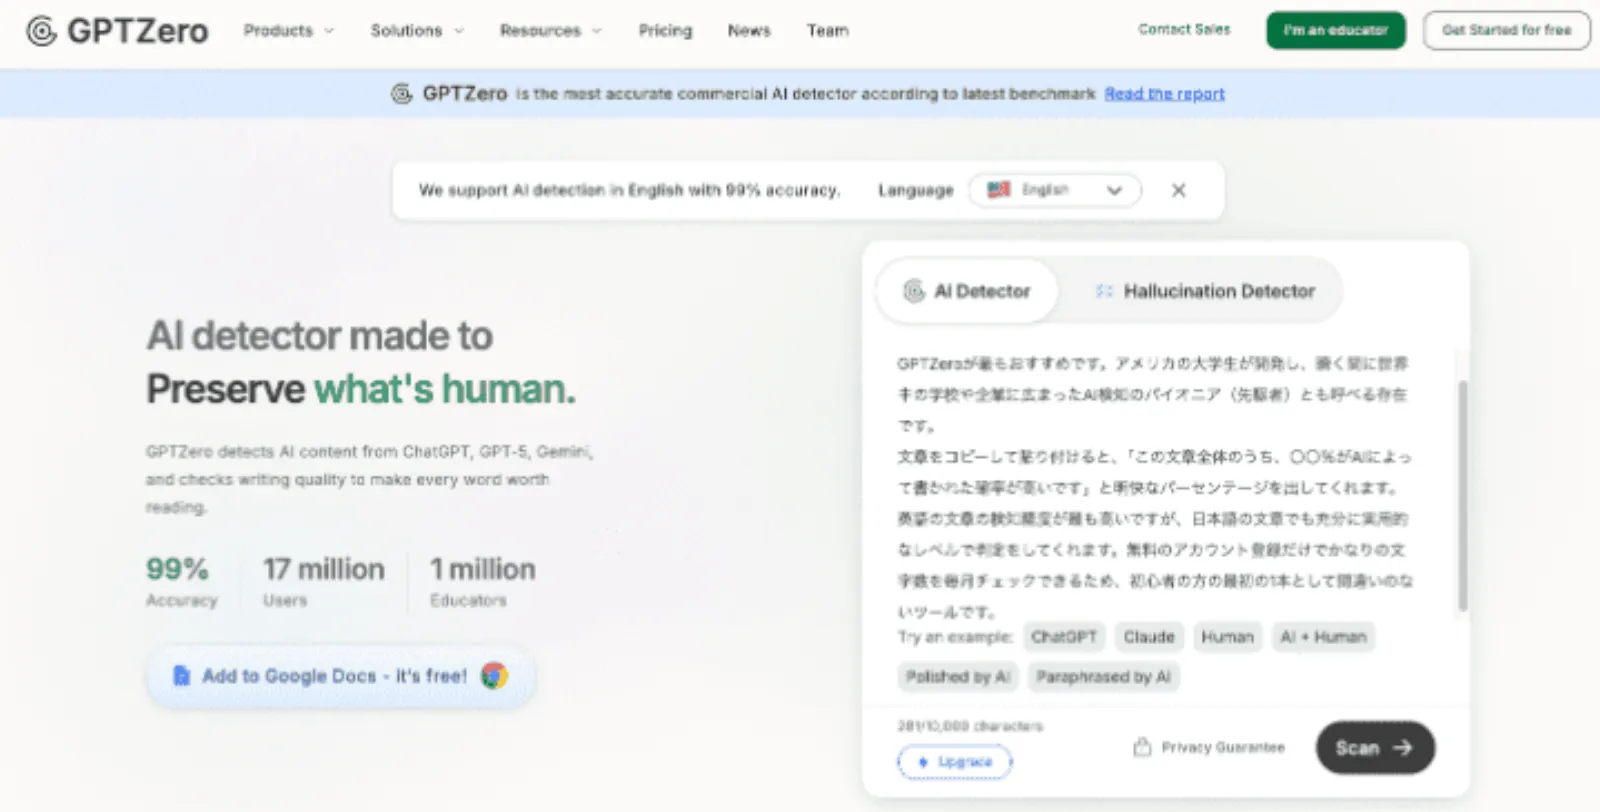
Task: Click the 17 million Users statistic
Action: [323, 581]
